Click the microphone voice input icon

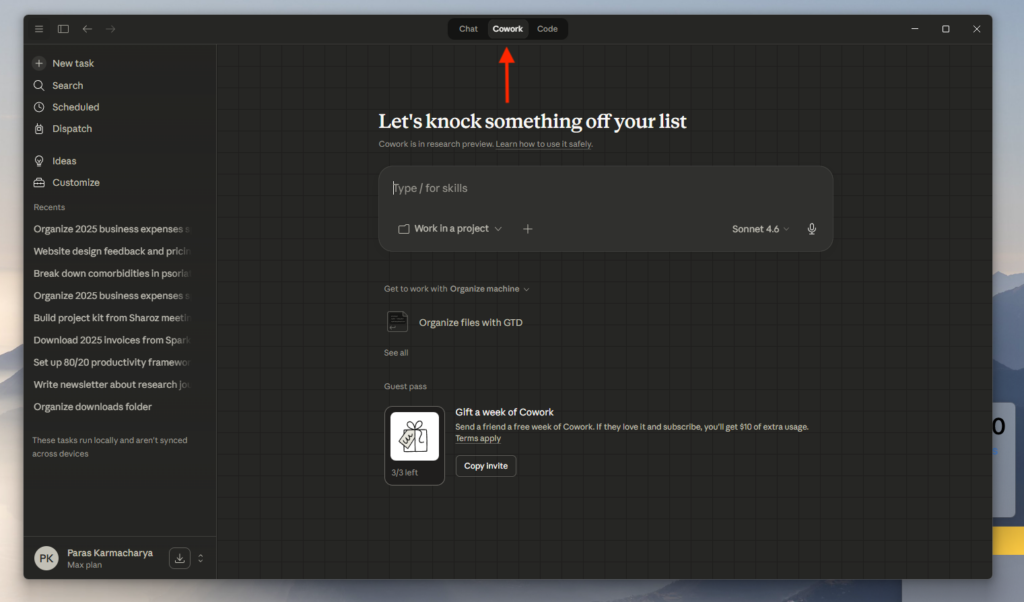(811, 229)
